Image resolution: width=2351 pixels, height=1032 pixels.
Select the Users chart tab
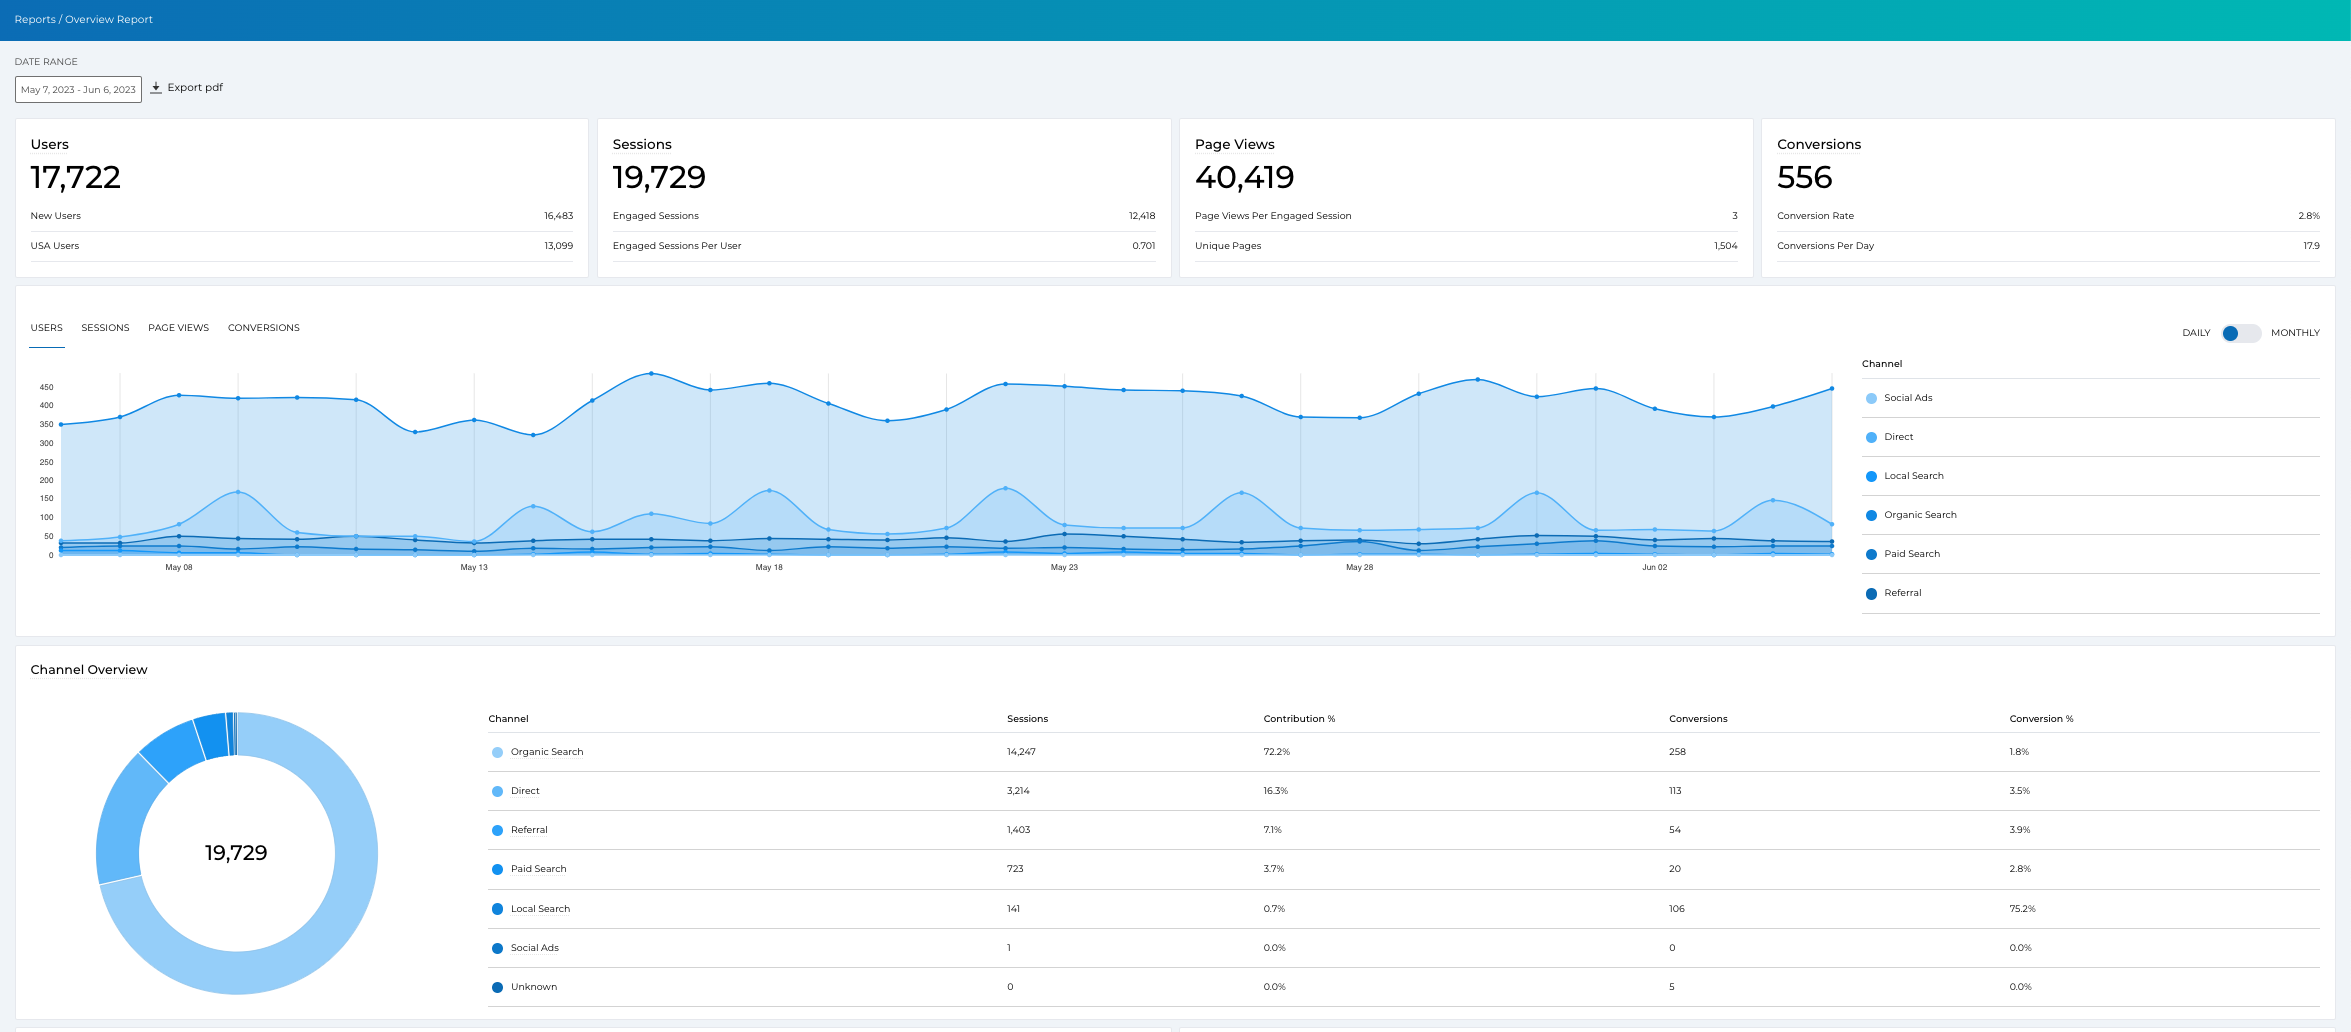point(46,328)
